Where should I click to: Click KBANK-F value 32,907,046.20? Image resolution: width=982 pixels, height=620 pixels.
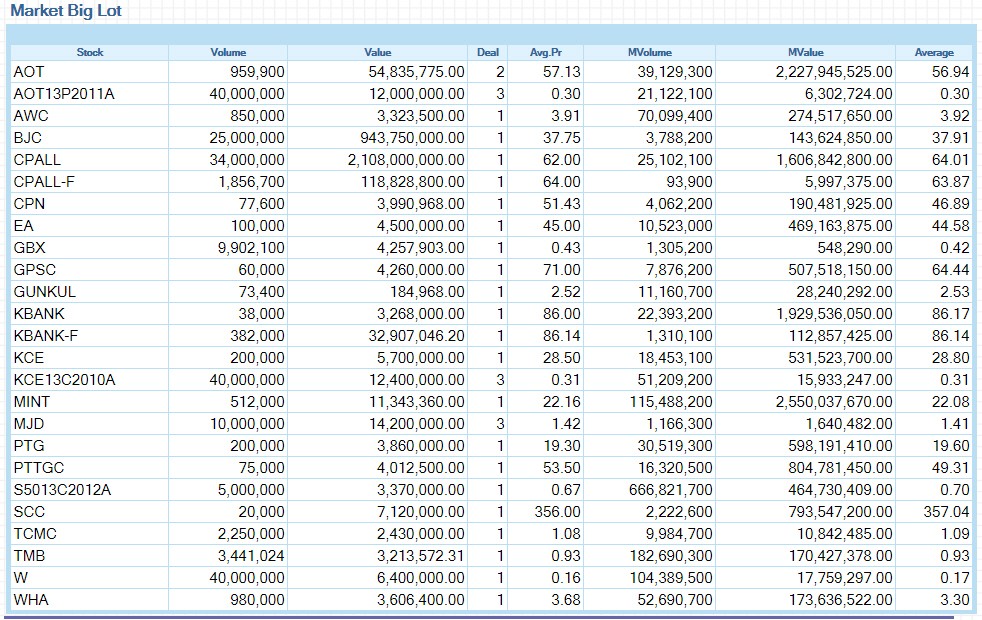coord(416,336)
